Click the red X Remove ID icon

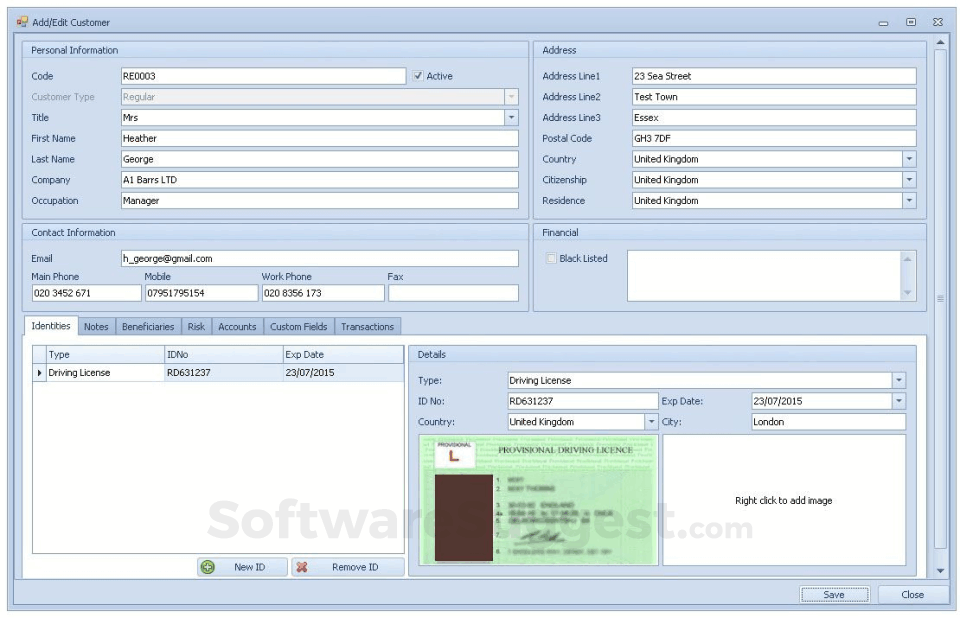302,567
